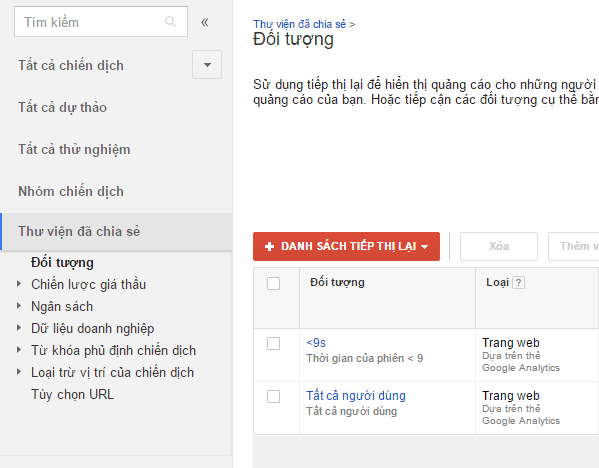Expand Loại trừ vị trí của chiến dịch arrow
The height and width of the screenshot is (468, 599).
coord(19,372)
